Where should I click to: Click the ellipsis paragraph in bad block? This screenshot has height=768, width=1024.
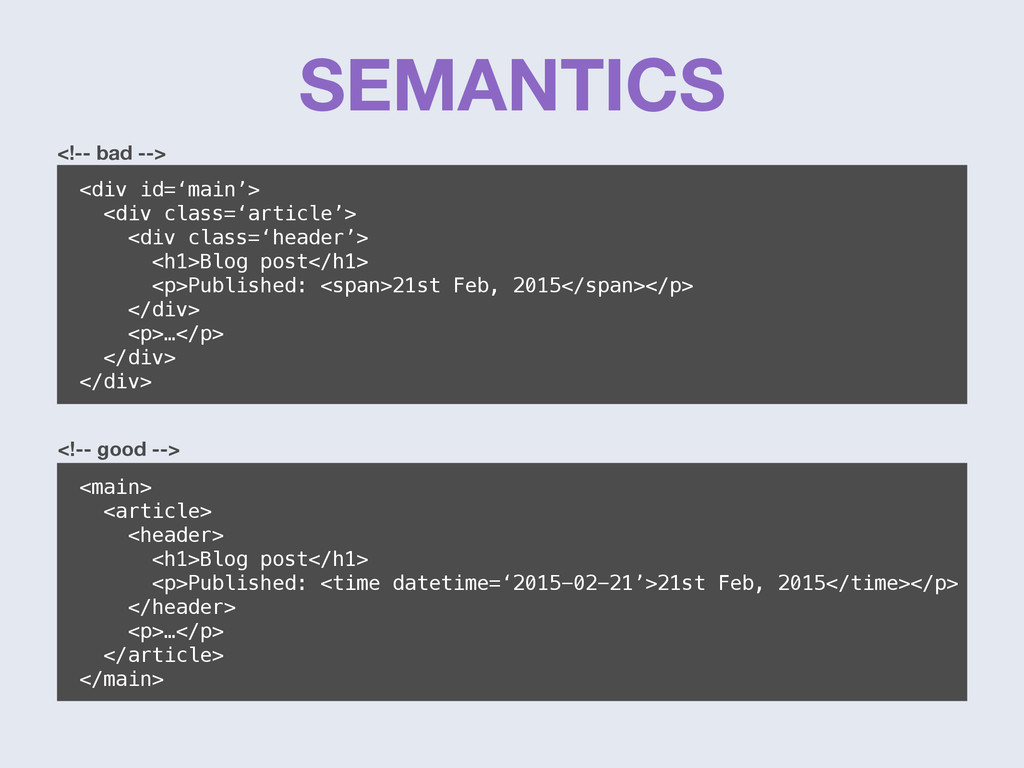coord(176,334)
